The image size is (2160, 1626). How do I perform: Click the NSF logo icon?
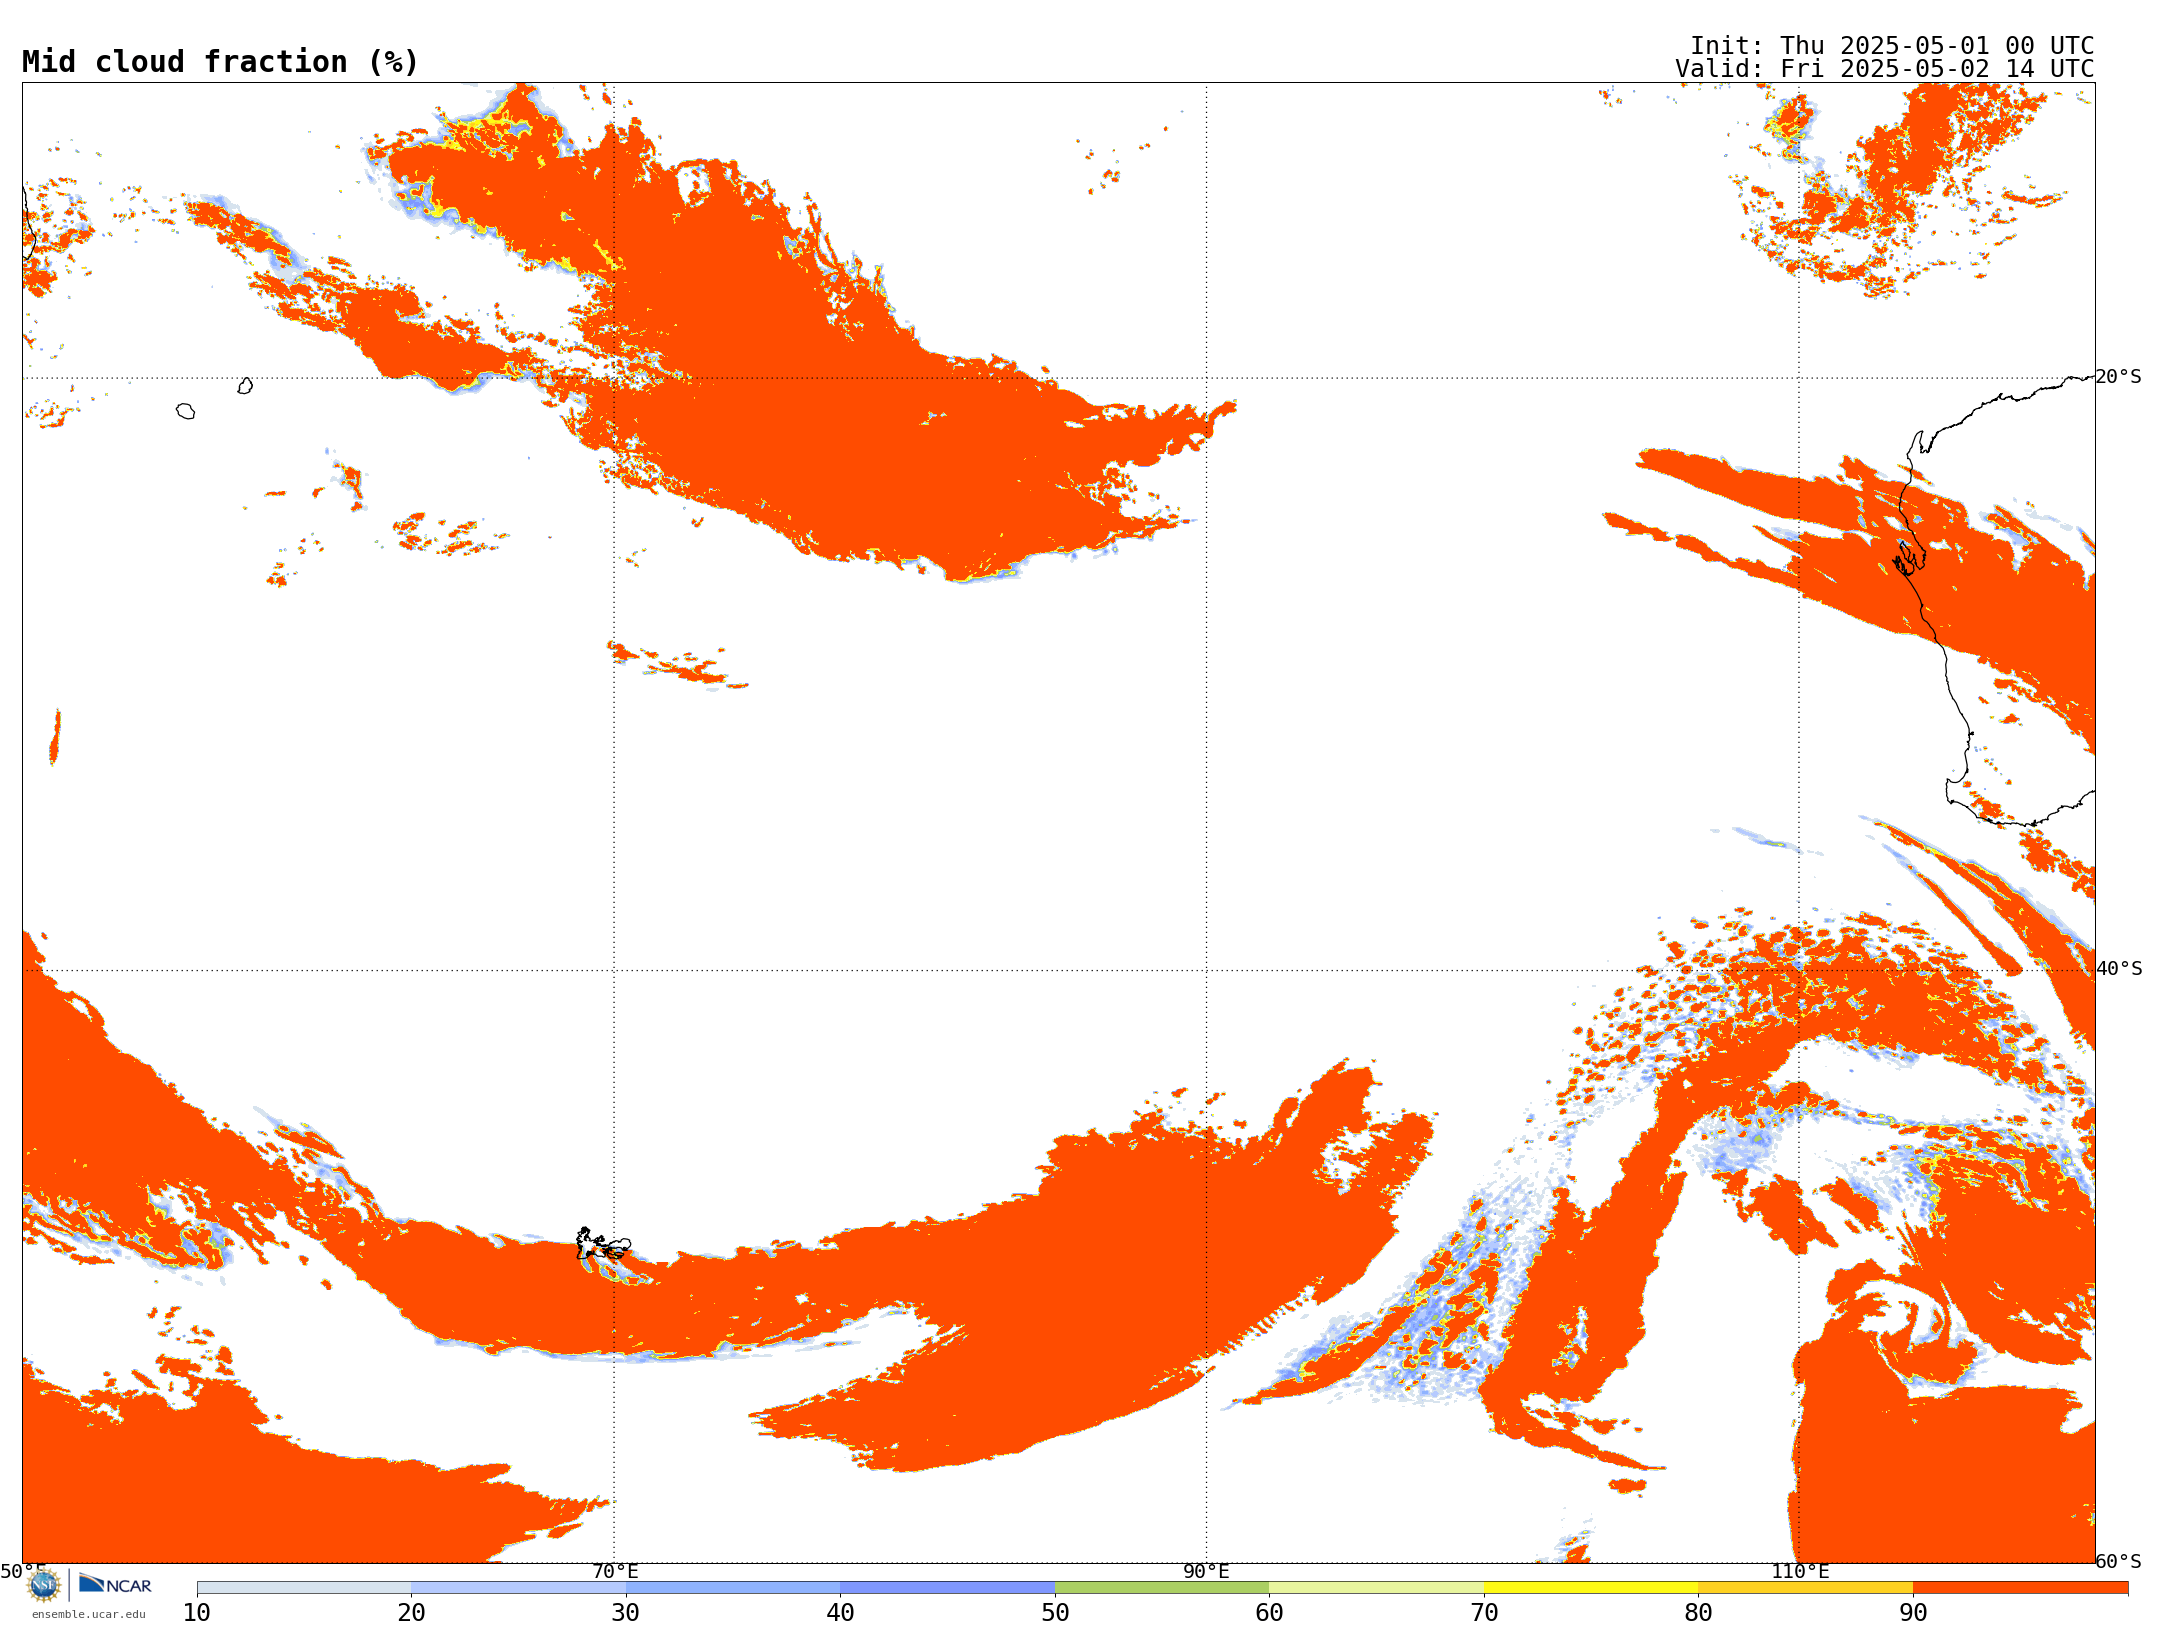44,1585
